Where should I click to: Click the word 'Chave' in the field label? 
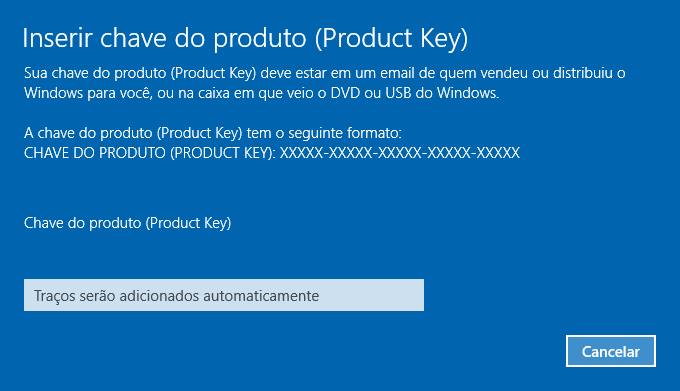[43, 223]
